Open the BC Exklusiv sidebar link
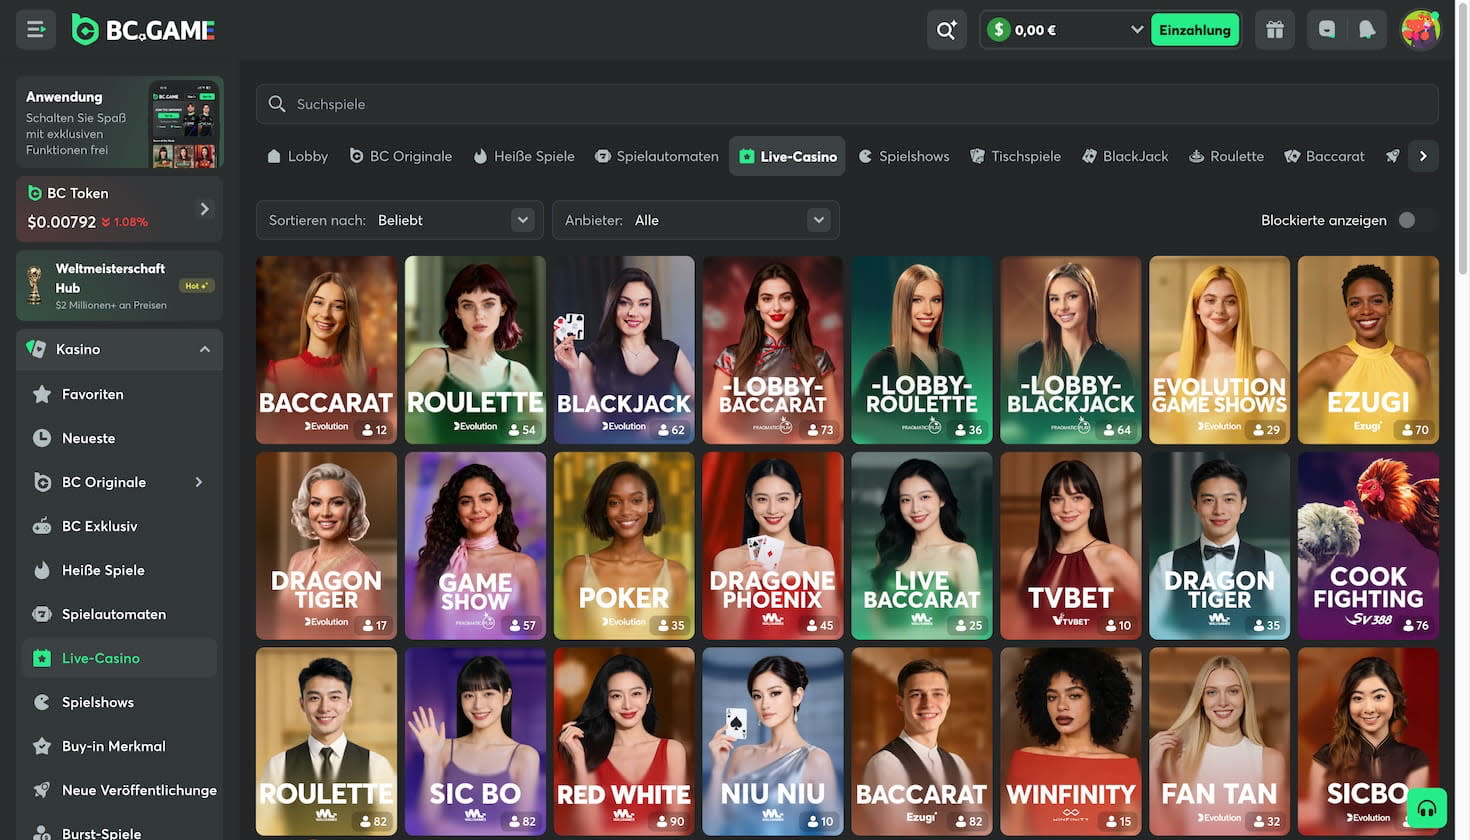 click(x=119, y=526)
